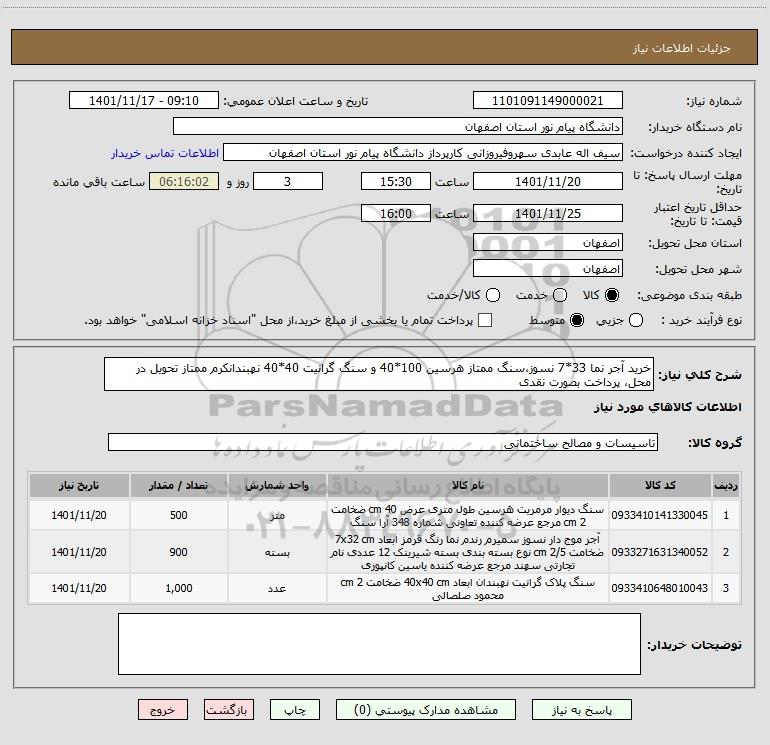Click the countdown timer 06:16:02
Viewport: 770px width, 745px height.
click(184, 182)
